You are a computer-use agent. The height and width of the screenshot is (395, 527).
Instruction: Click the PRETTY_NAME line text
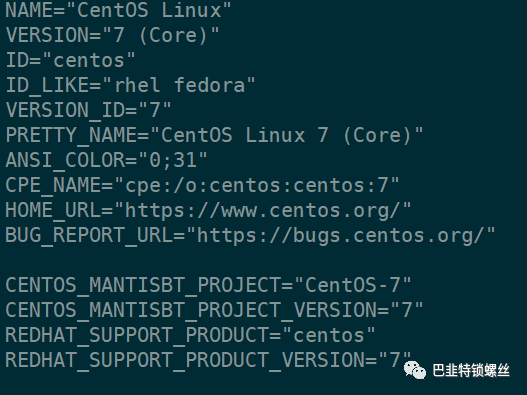coord(214,136)
